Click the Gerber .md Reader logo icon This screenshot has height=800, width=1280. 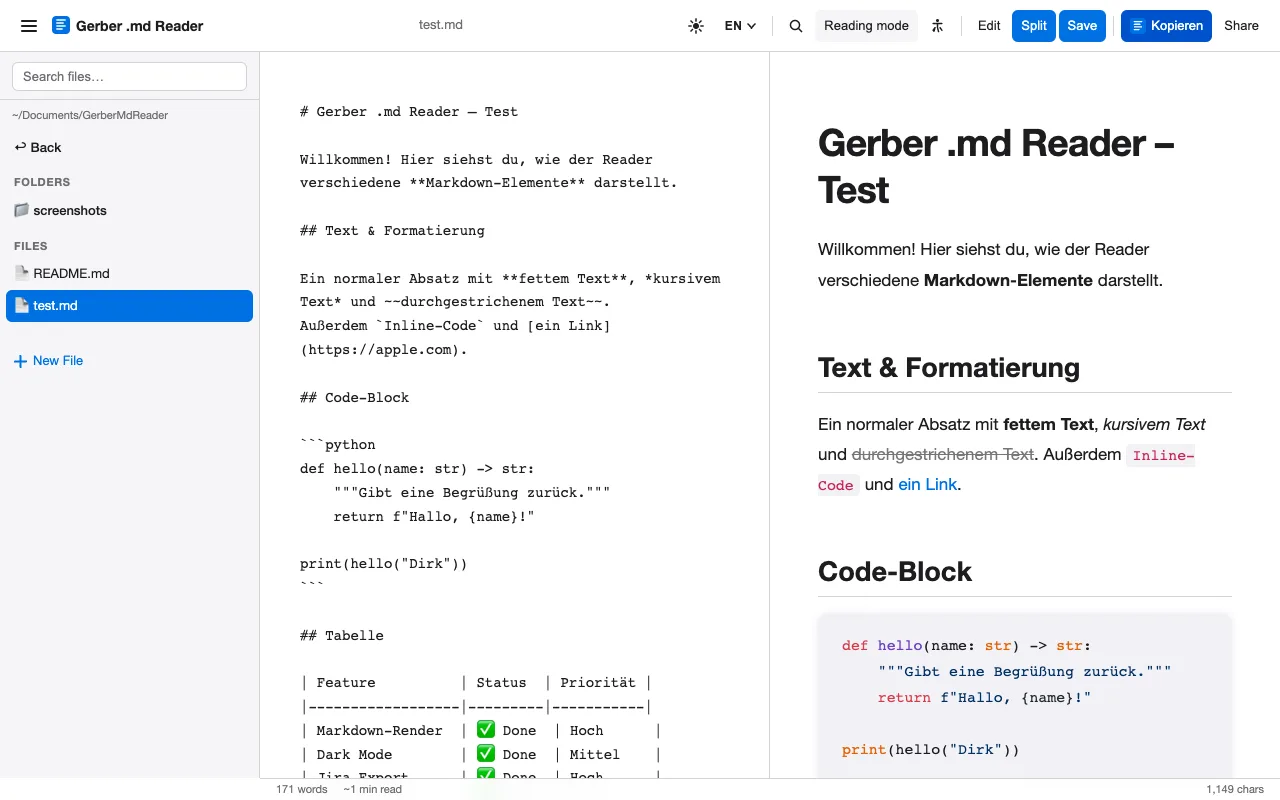(x=61, y=26)
